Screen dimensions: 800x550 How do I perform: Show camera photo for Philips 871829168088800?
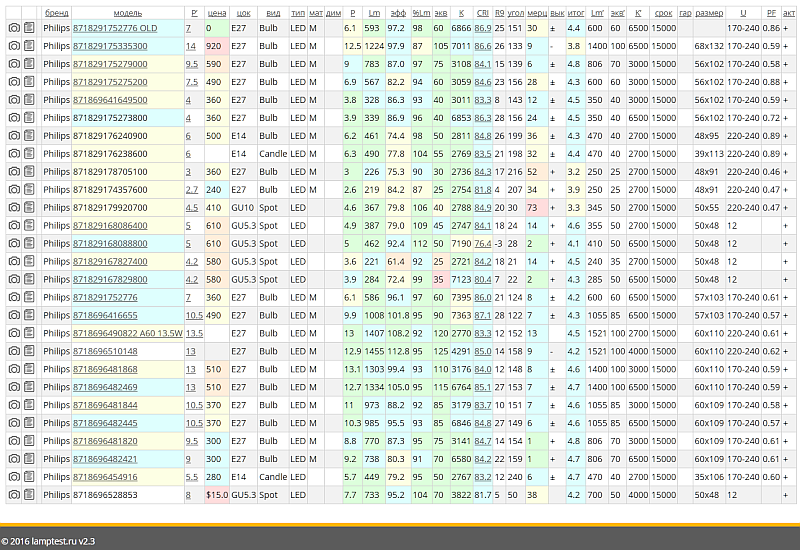click(x=14, y=243)
